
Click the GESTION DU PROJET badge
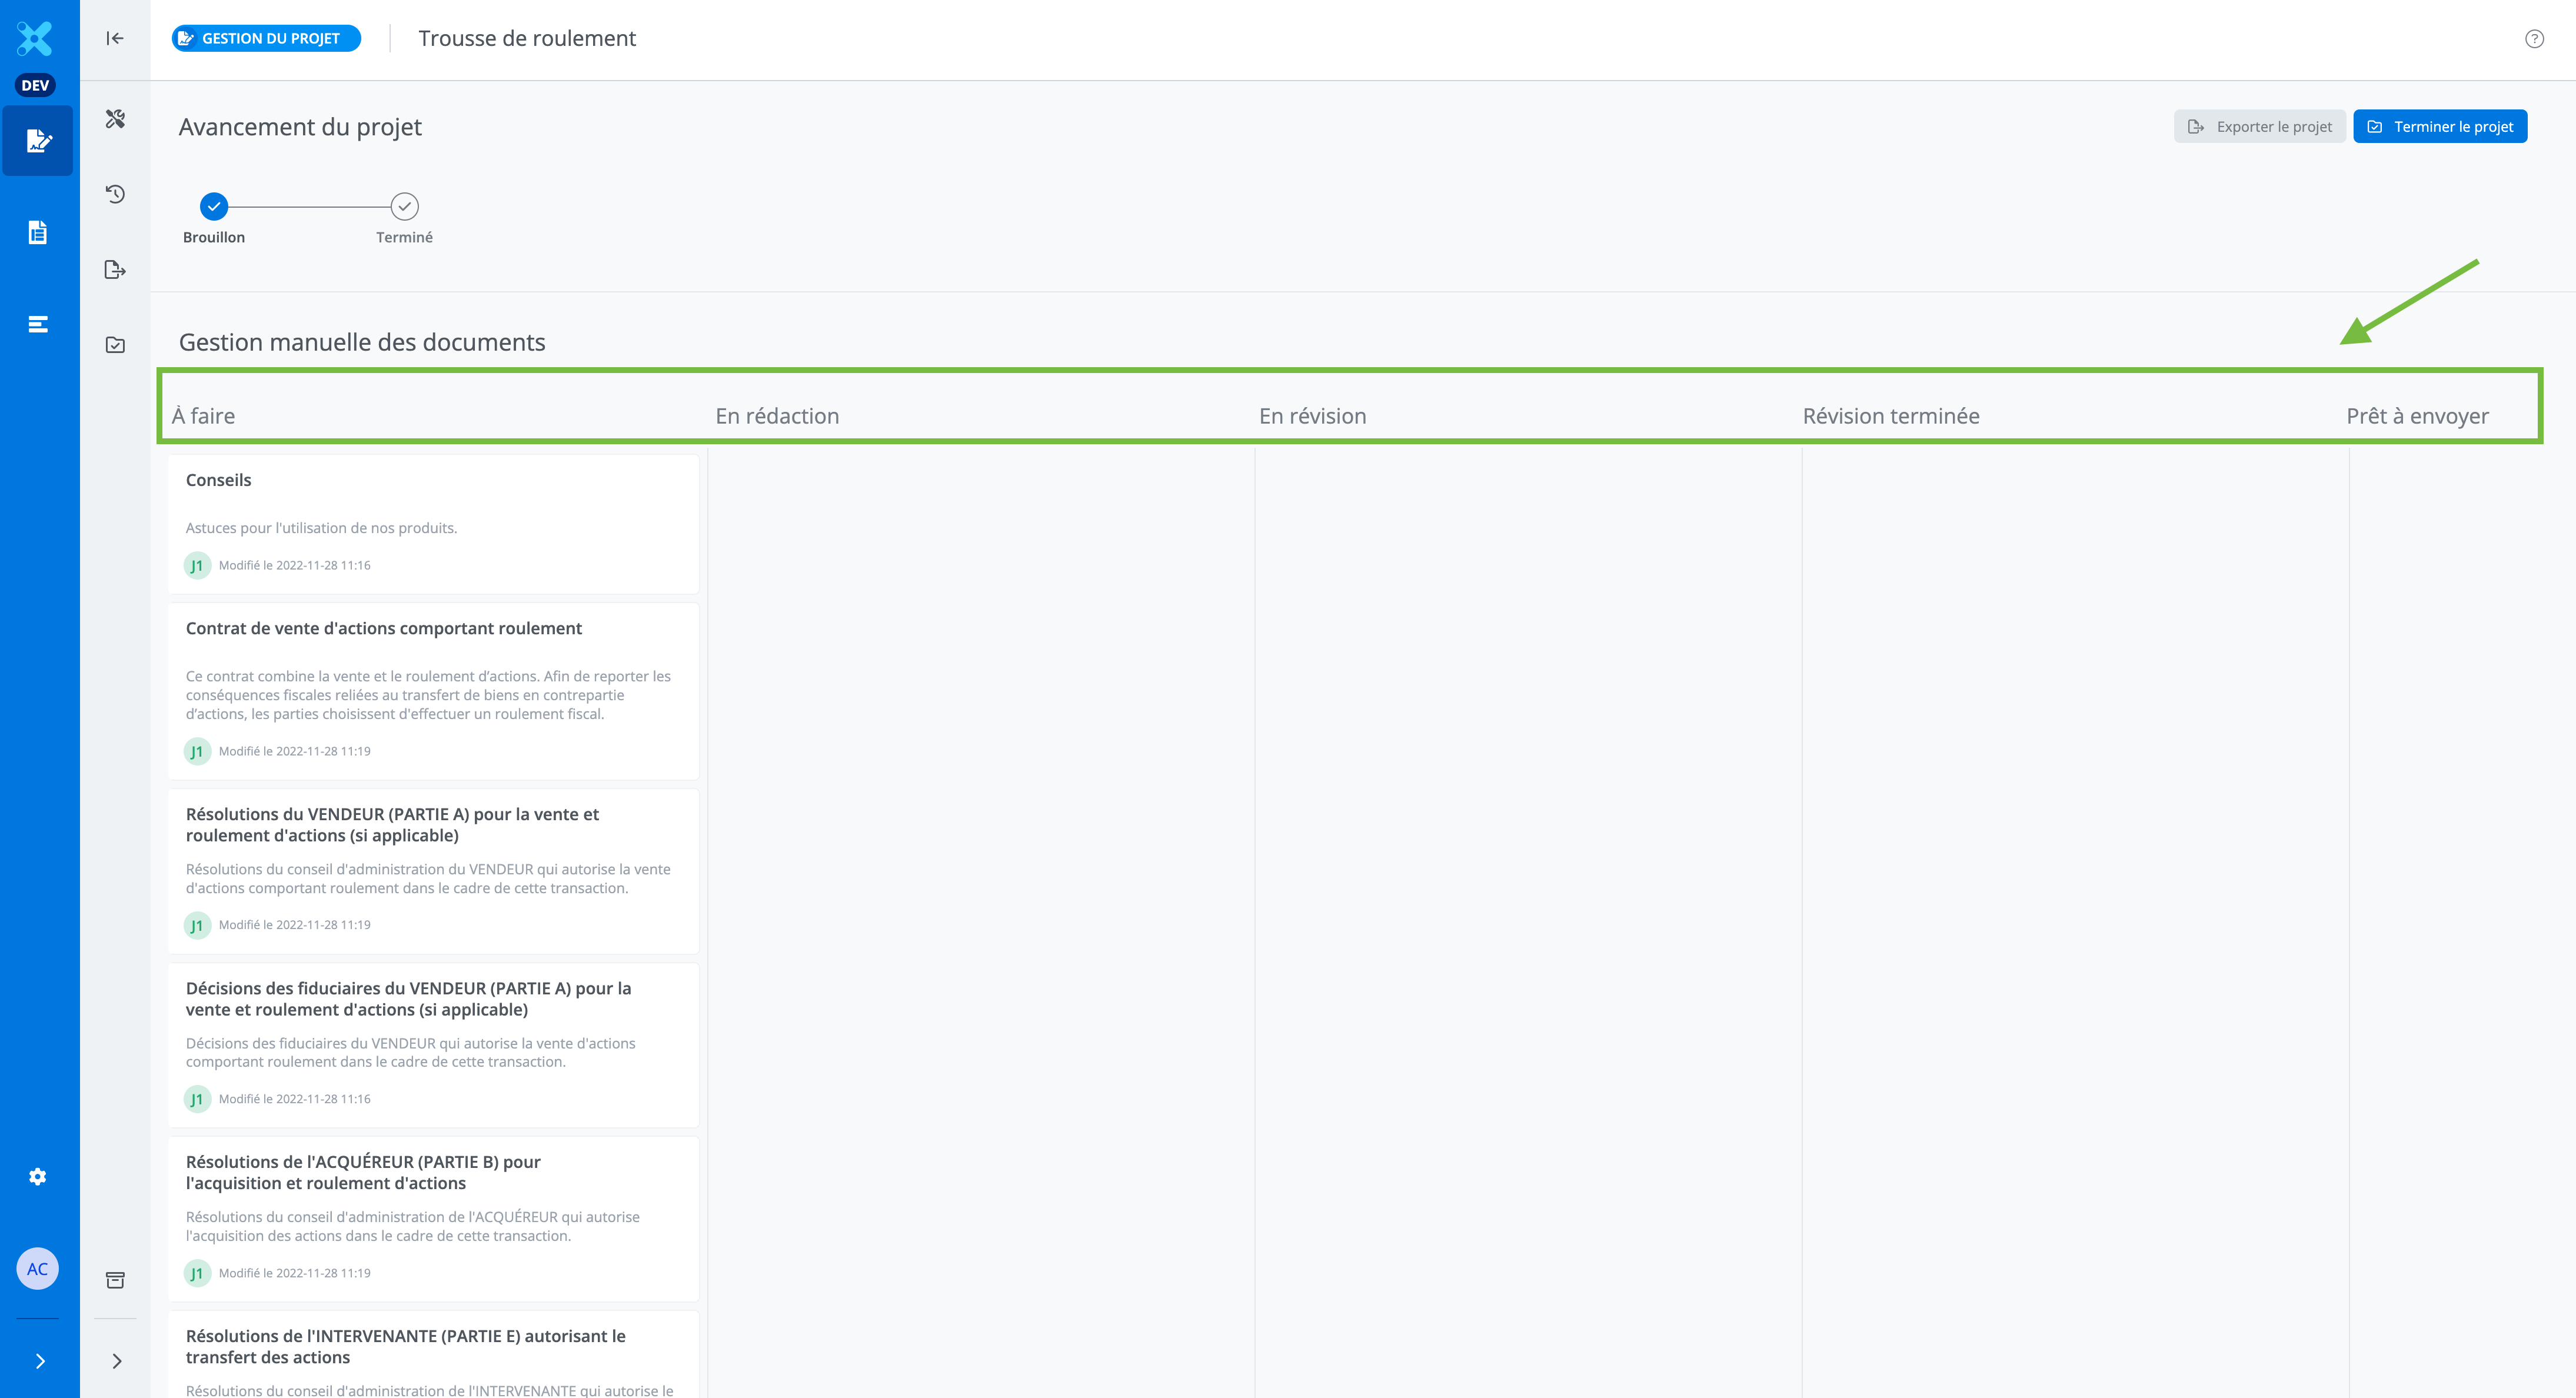pos(266,38)
